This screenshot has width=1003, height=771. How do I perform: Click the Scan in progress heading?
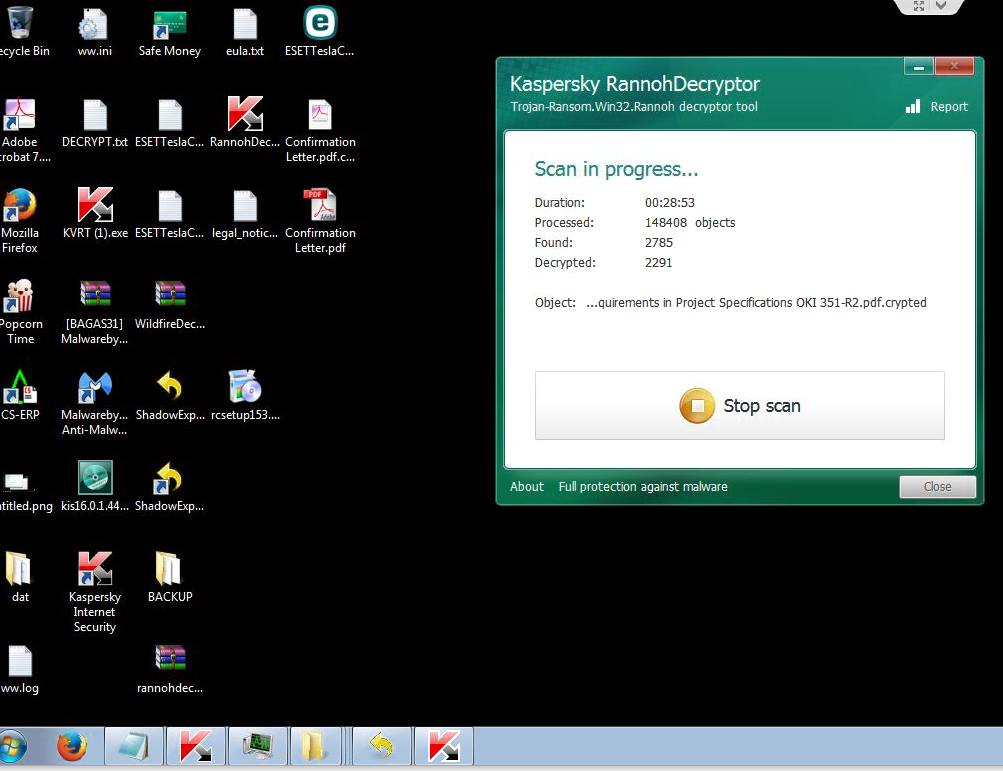tap(616, 169)
